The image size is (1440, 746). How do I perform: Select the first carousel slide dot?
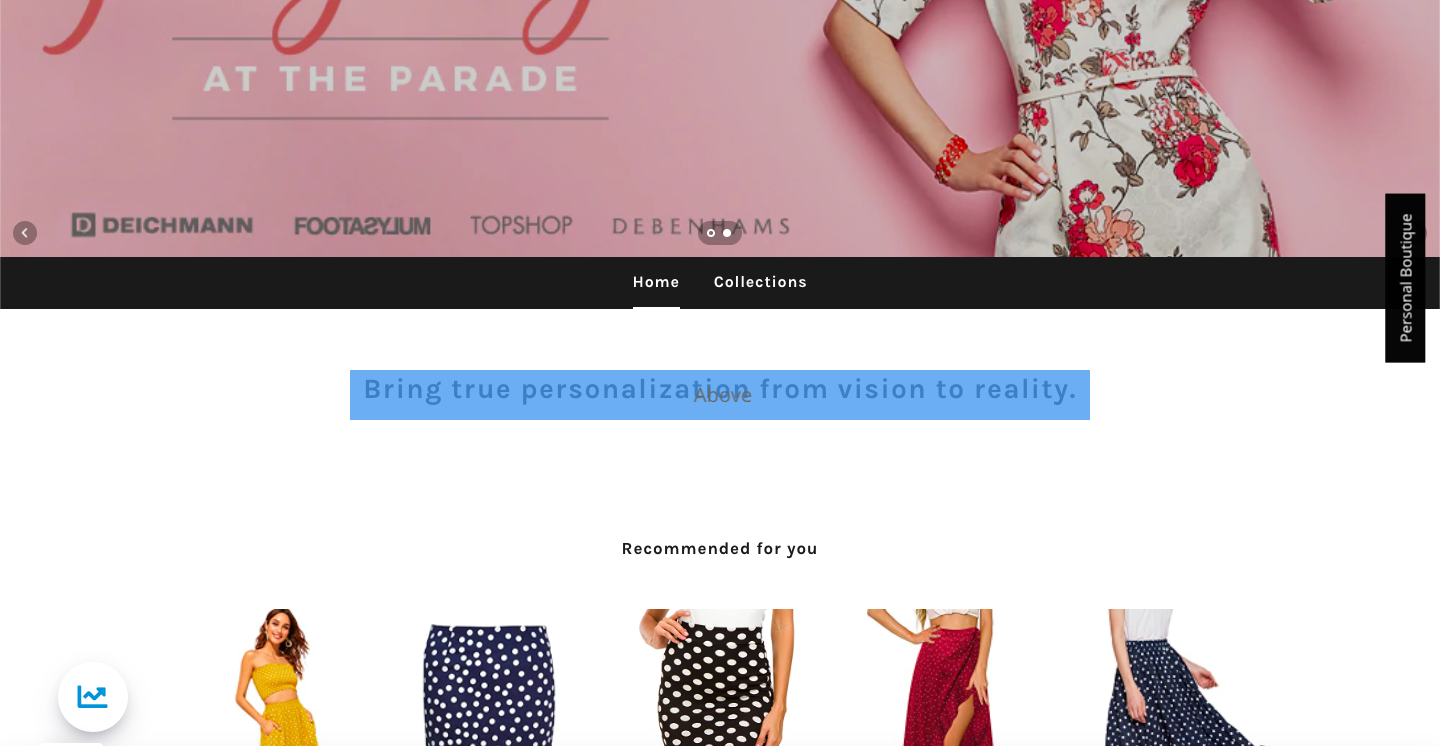point(711,233)
